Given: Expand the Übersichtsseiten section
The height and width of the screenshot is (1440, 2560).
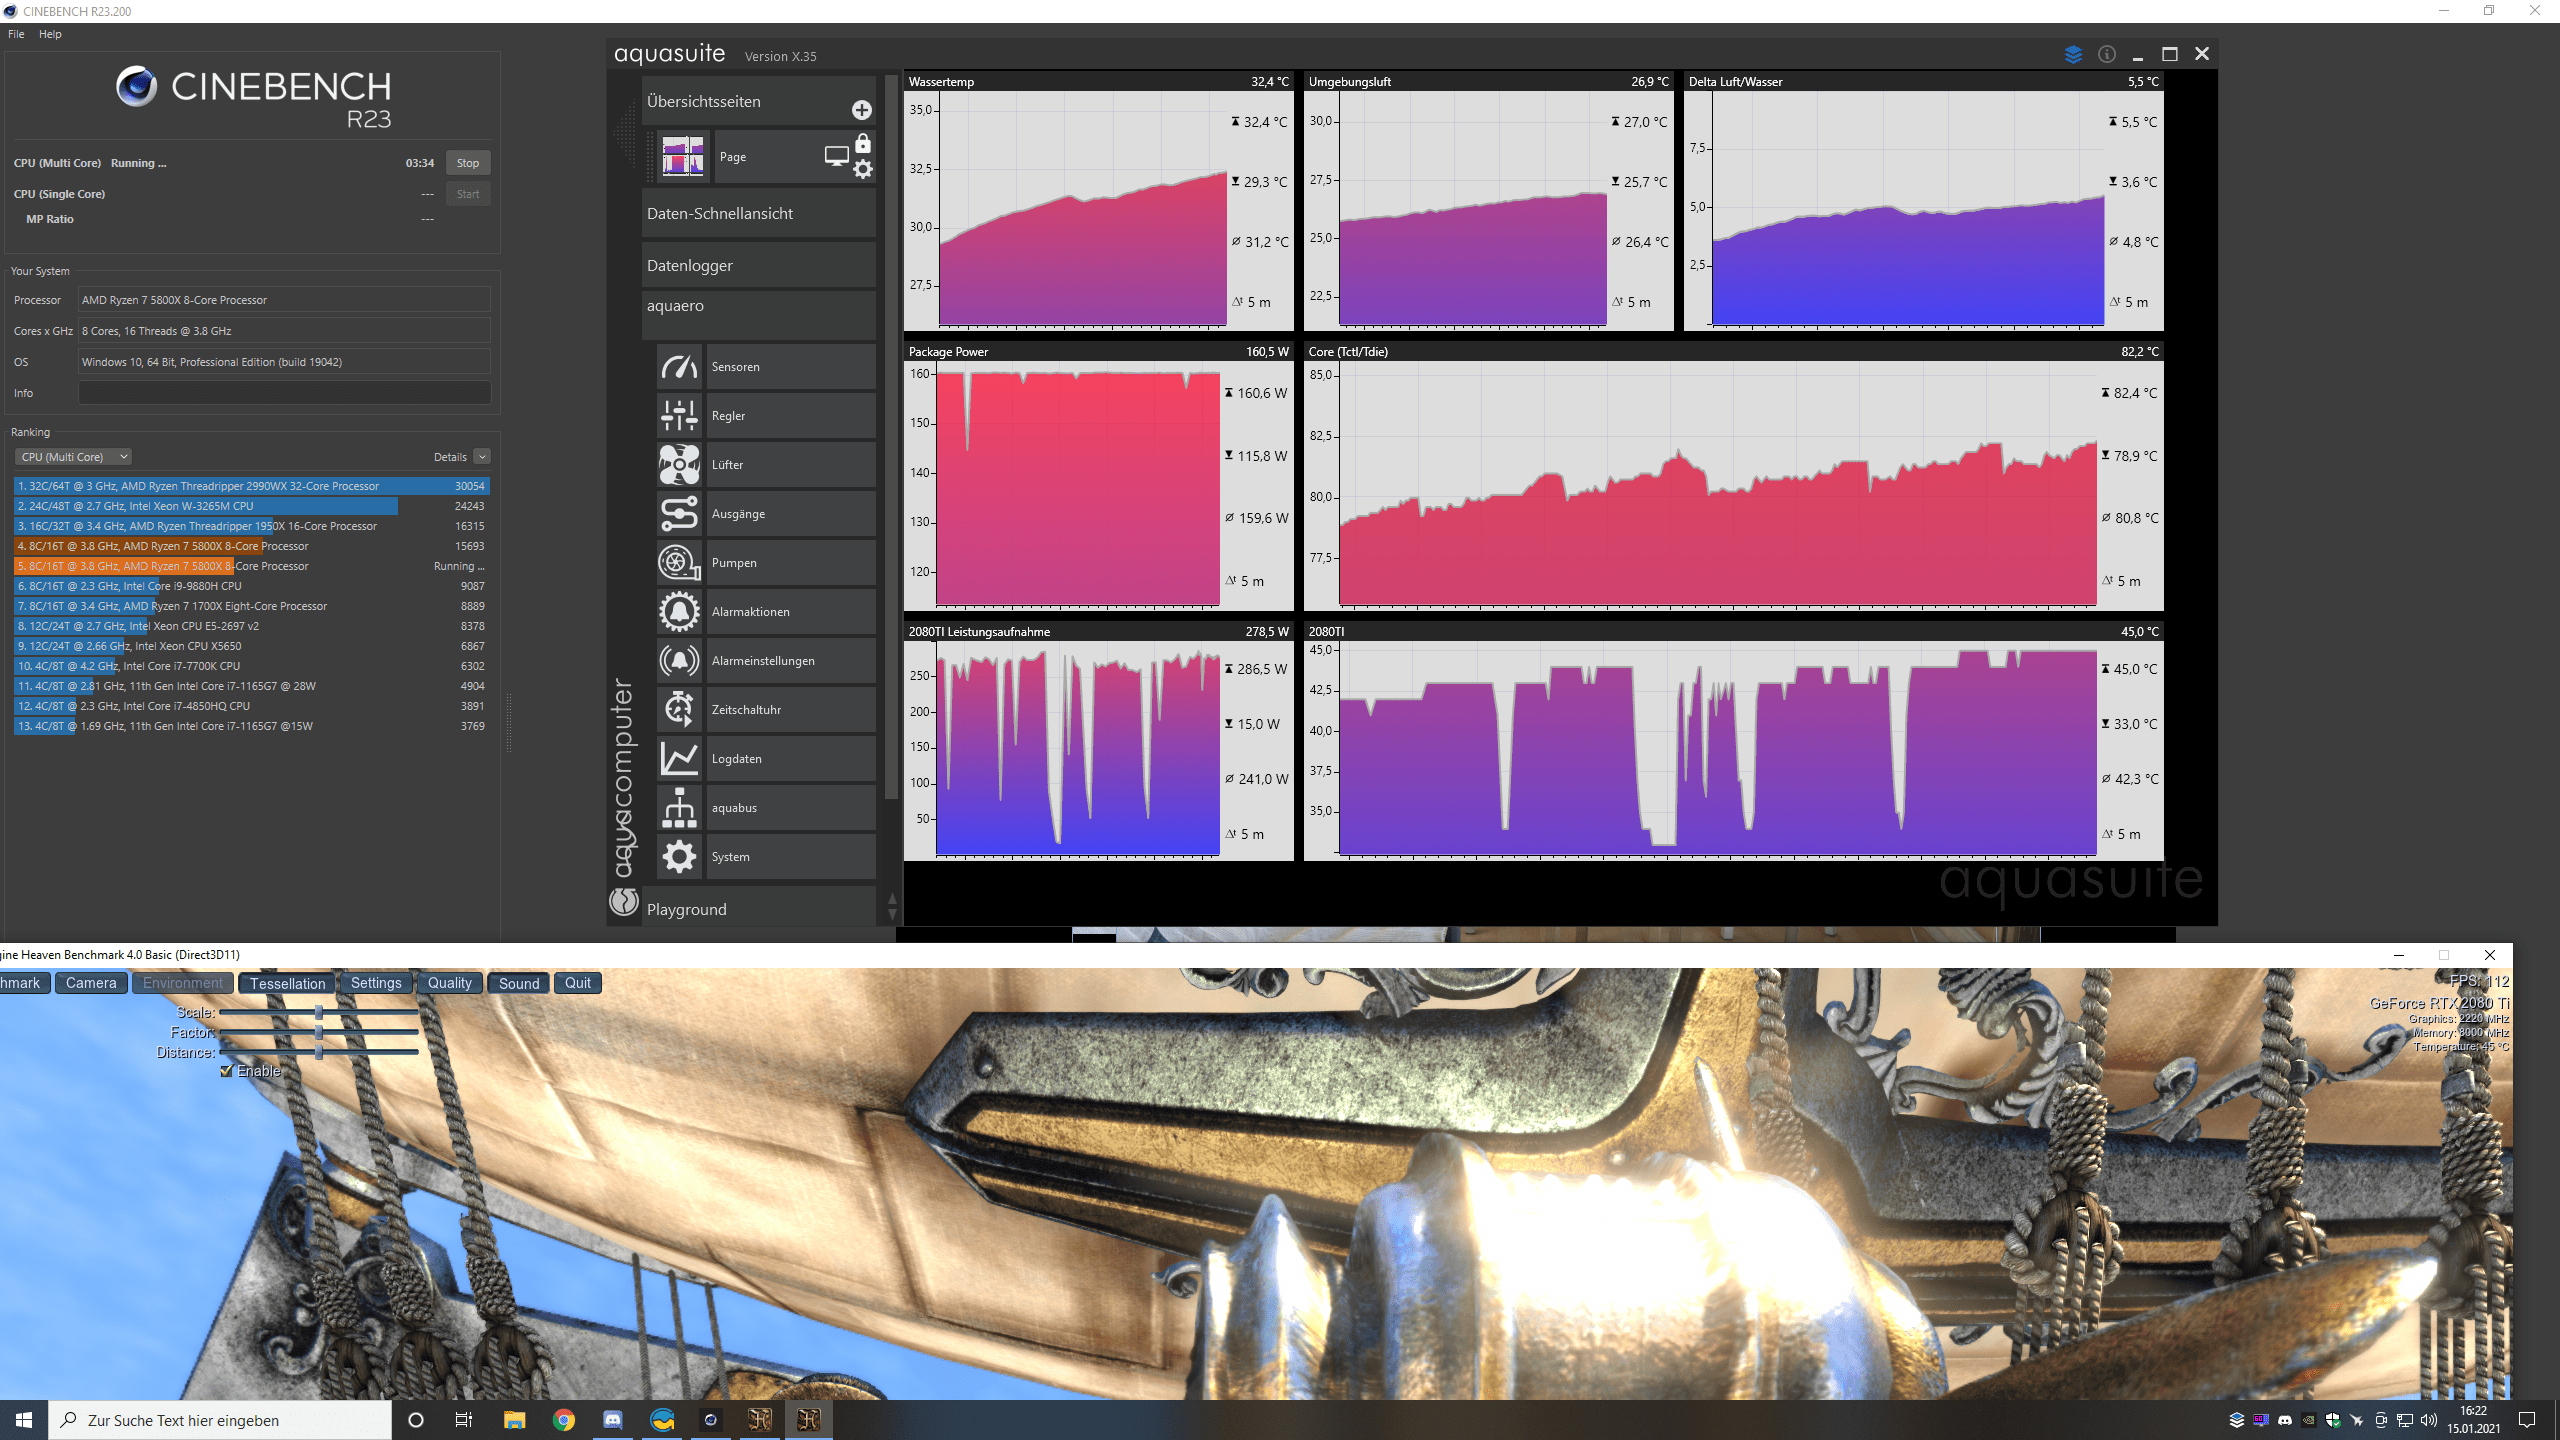Looking at the screenshot, I should pyautogui.click(x=758, y=102).
